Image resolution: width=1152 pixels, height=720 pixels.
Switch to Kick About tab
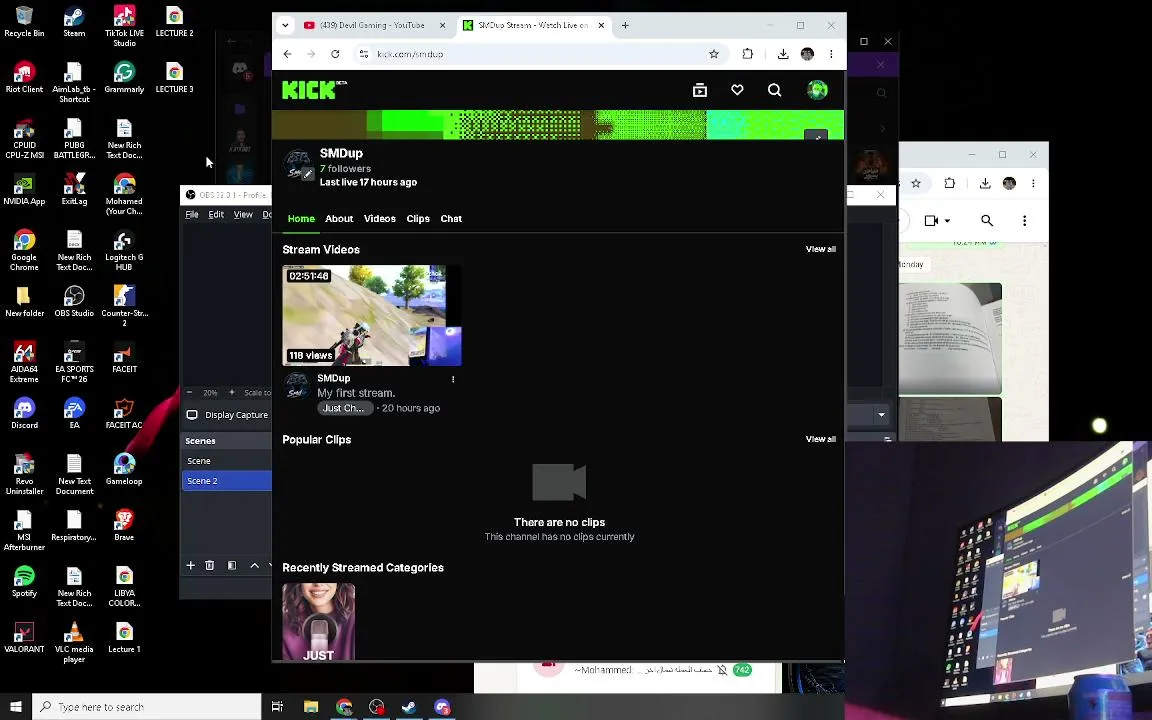(x=339, y=219)
